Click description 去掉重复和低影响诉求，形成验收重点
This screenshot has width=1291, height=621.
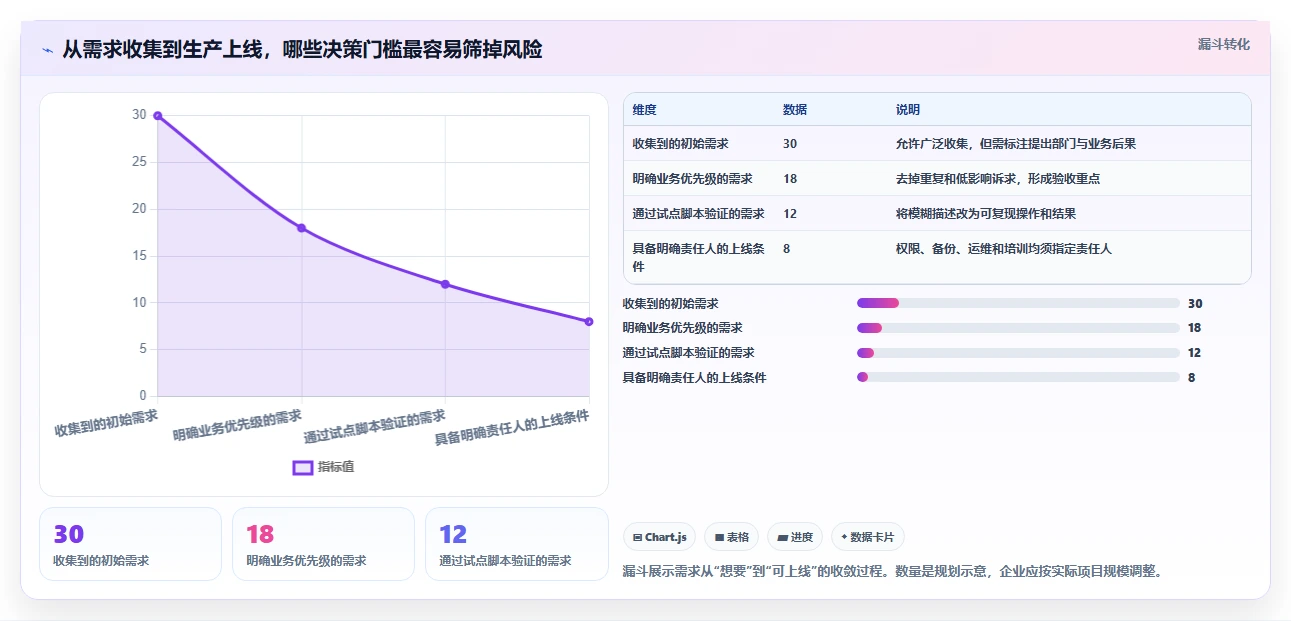pyautogui.click(x=998, y=179)
